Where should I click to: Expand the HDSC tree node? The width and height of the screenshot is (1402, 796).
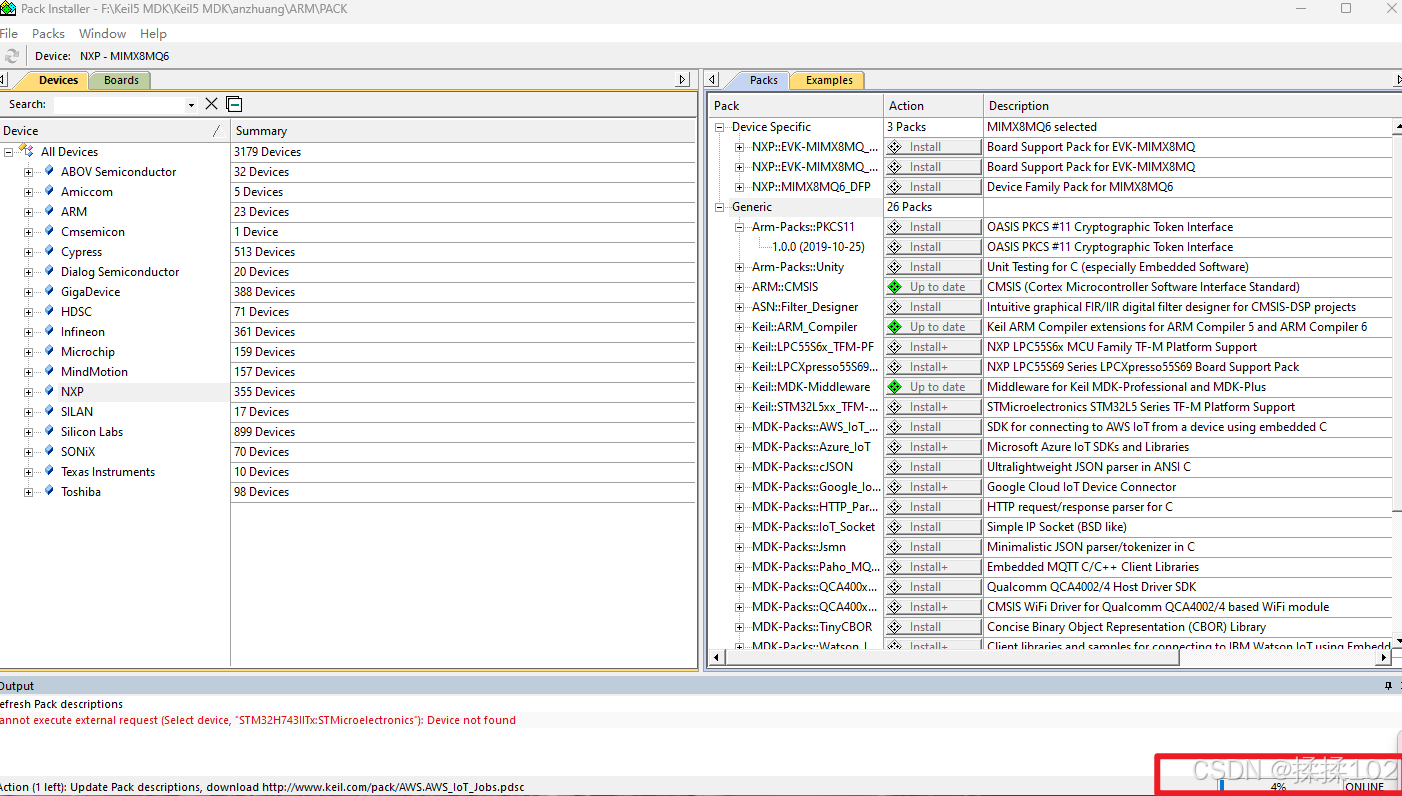click(x=28, y=312)
